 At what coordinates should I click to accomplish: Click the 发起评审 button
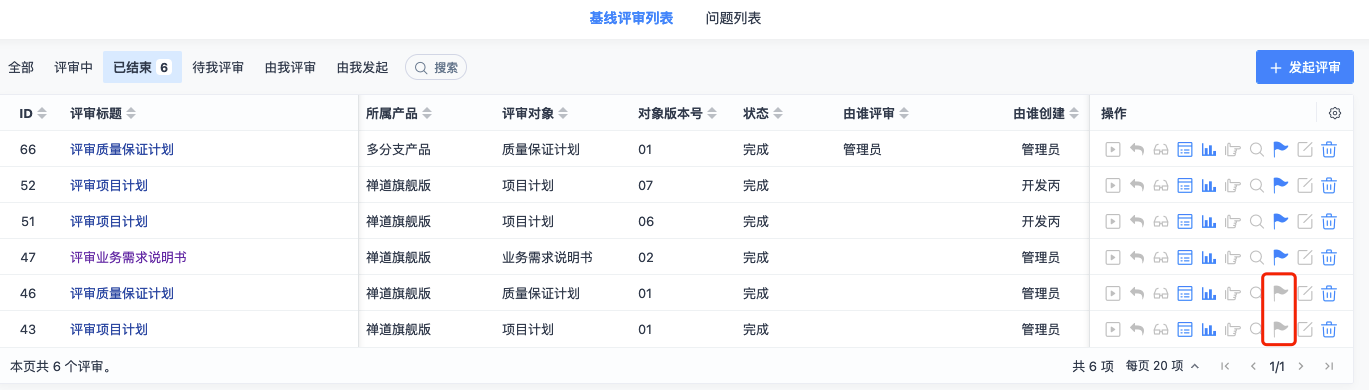tap(1305, 67)
